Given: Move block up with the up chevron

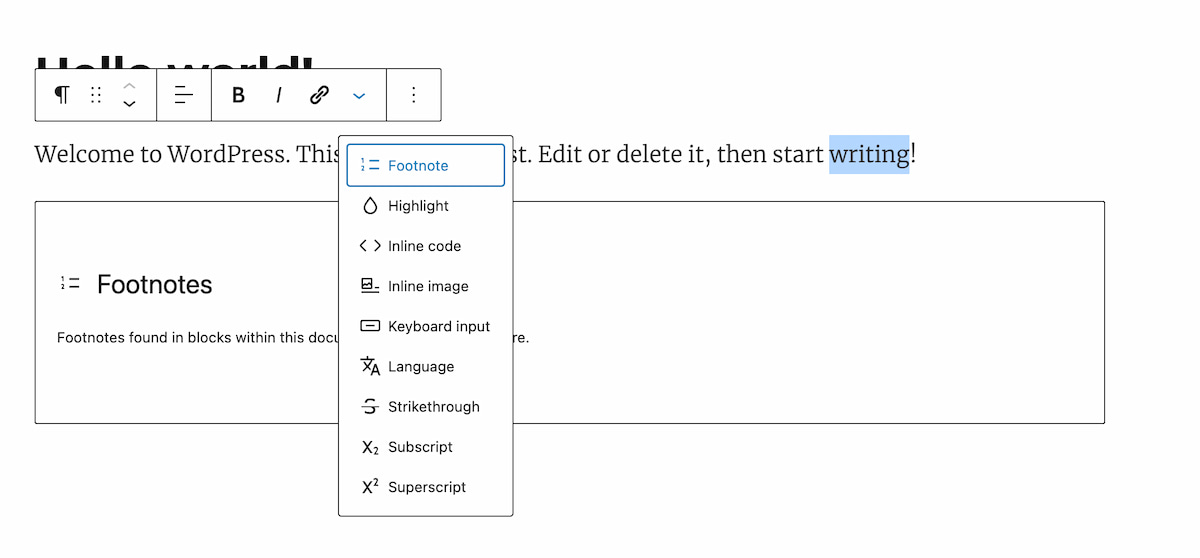Looking at the screenshot, I should (x=129, y=85).
